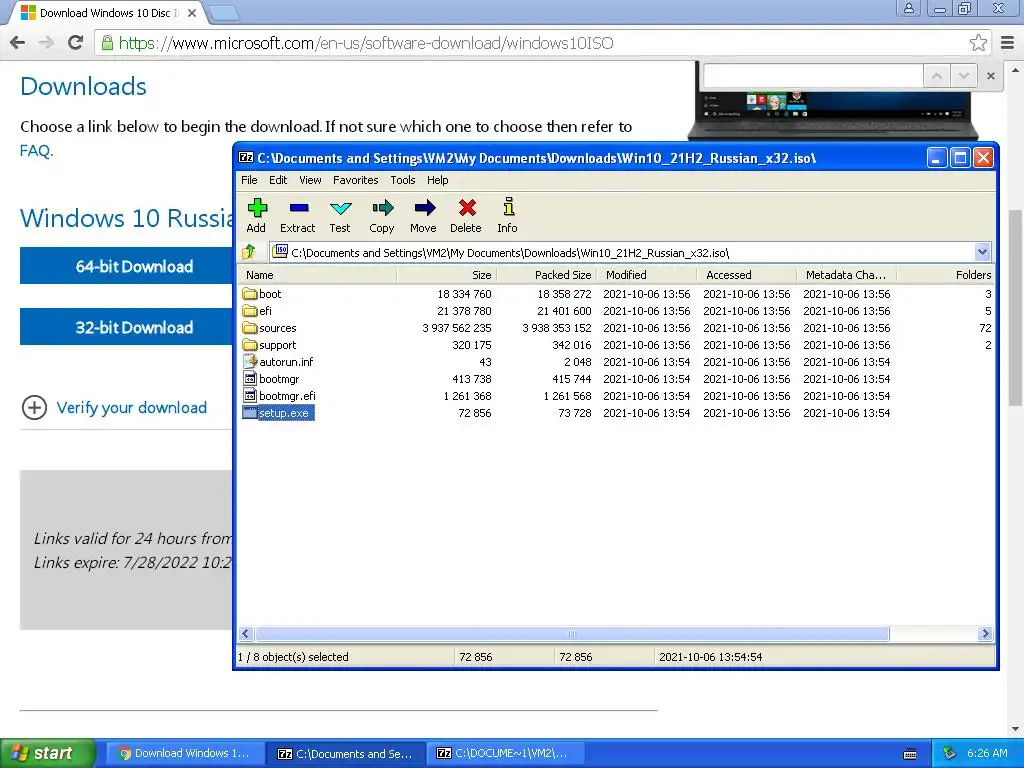Open the Tools menu in 7-Zip
This screenshot has height=768, width=1024.
coord(403,180)
